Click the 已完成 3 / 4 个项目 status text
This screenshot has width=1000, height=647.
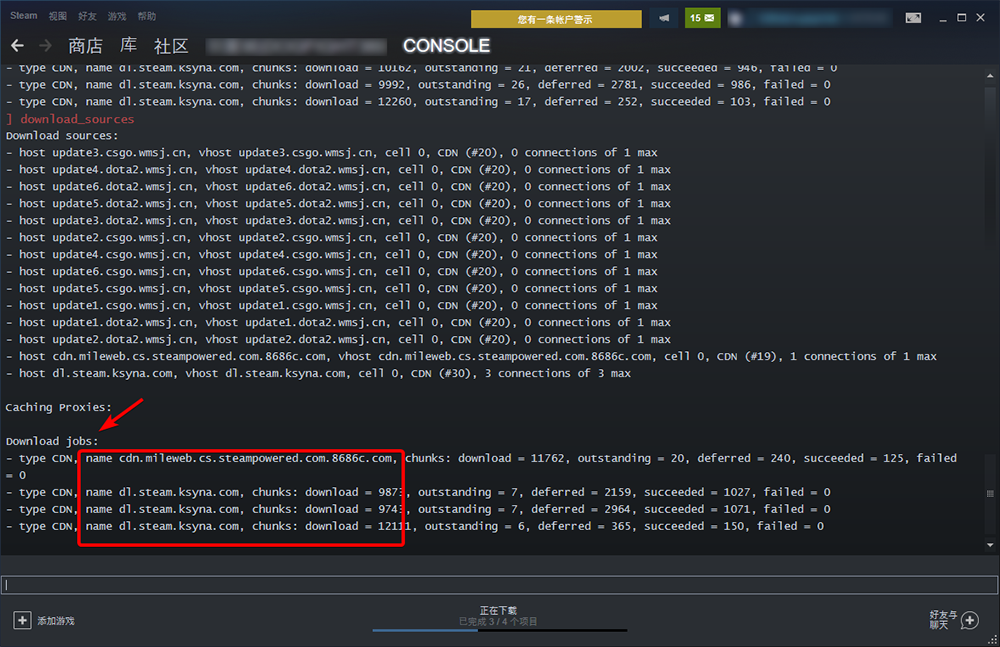tap(498, 621)
